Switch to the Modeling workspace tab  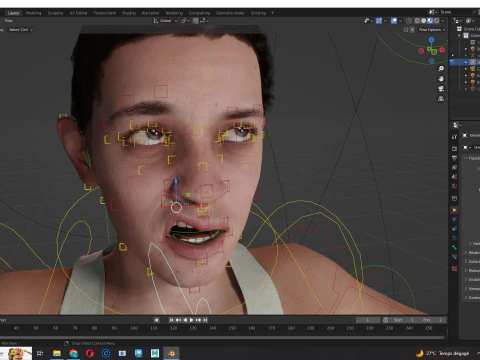(33, 13)
